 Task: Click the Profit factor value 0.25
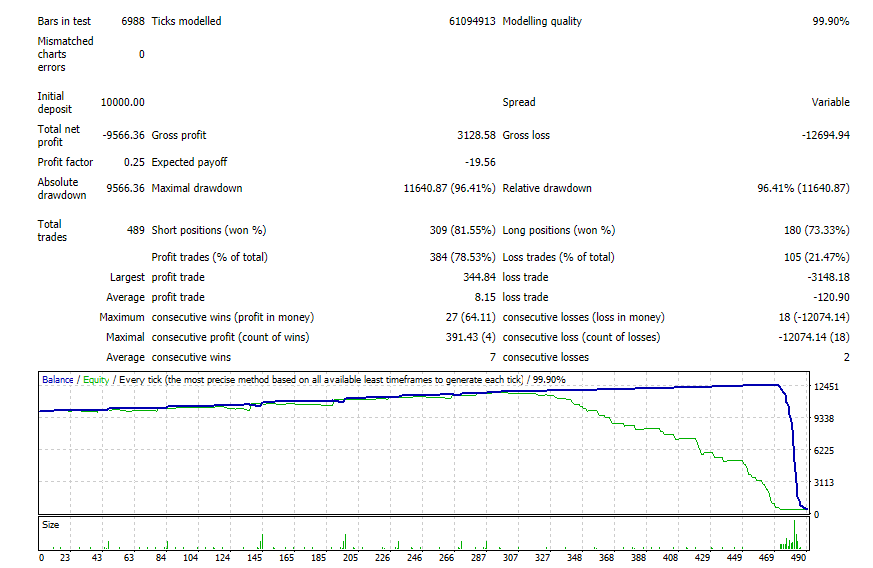134,162
